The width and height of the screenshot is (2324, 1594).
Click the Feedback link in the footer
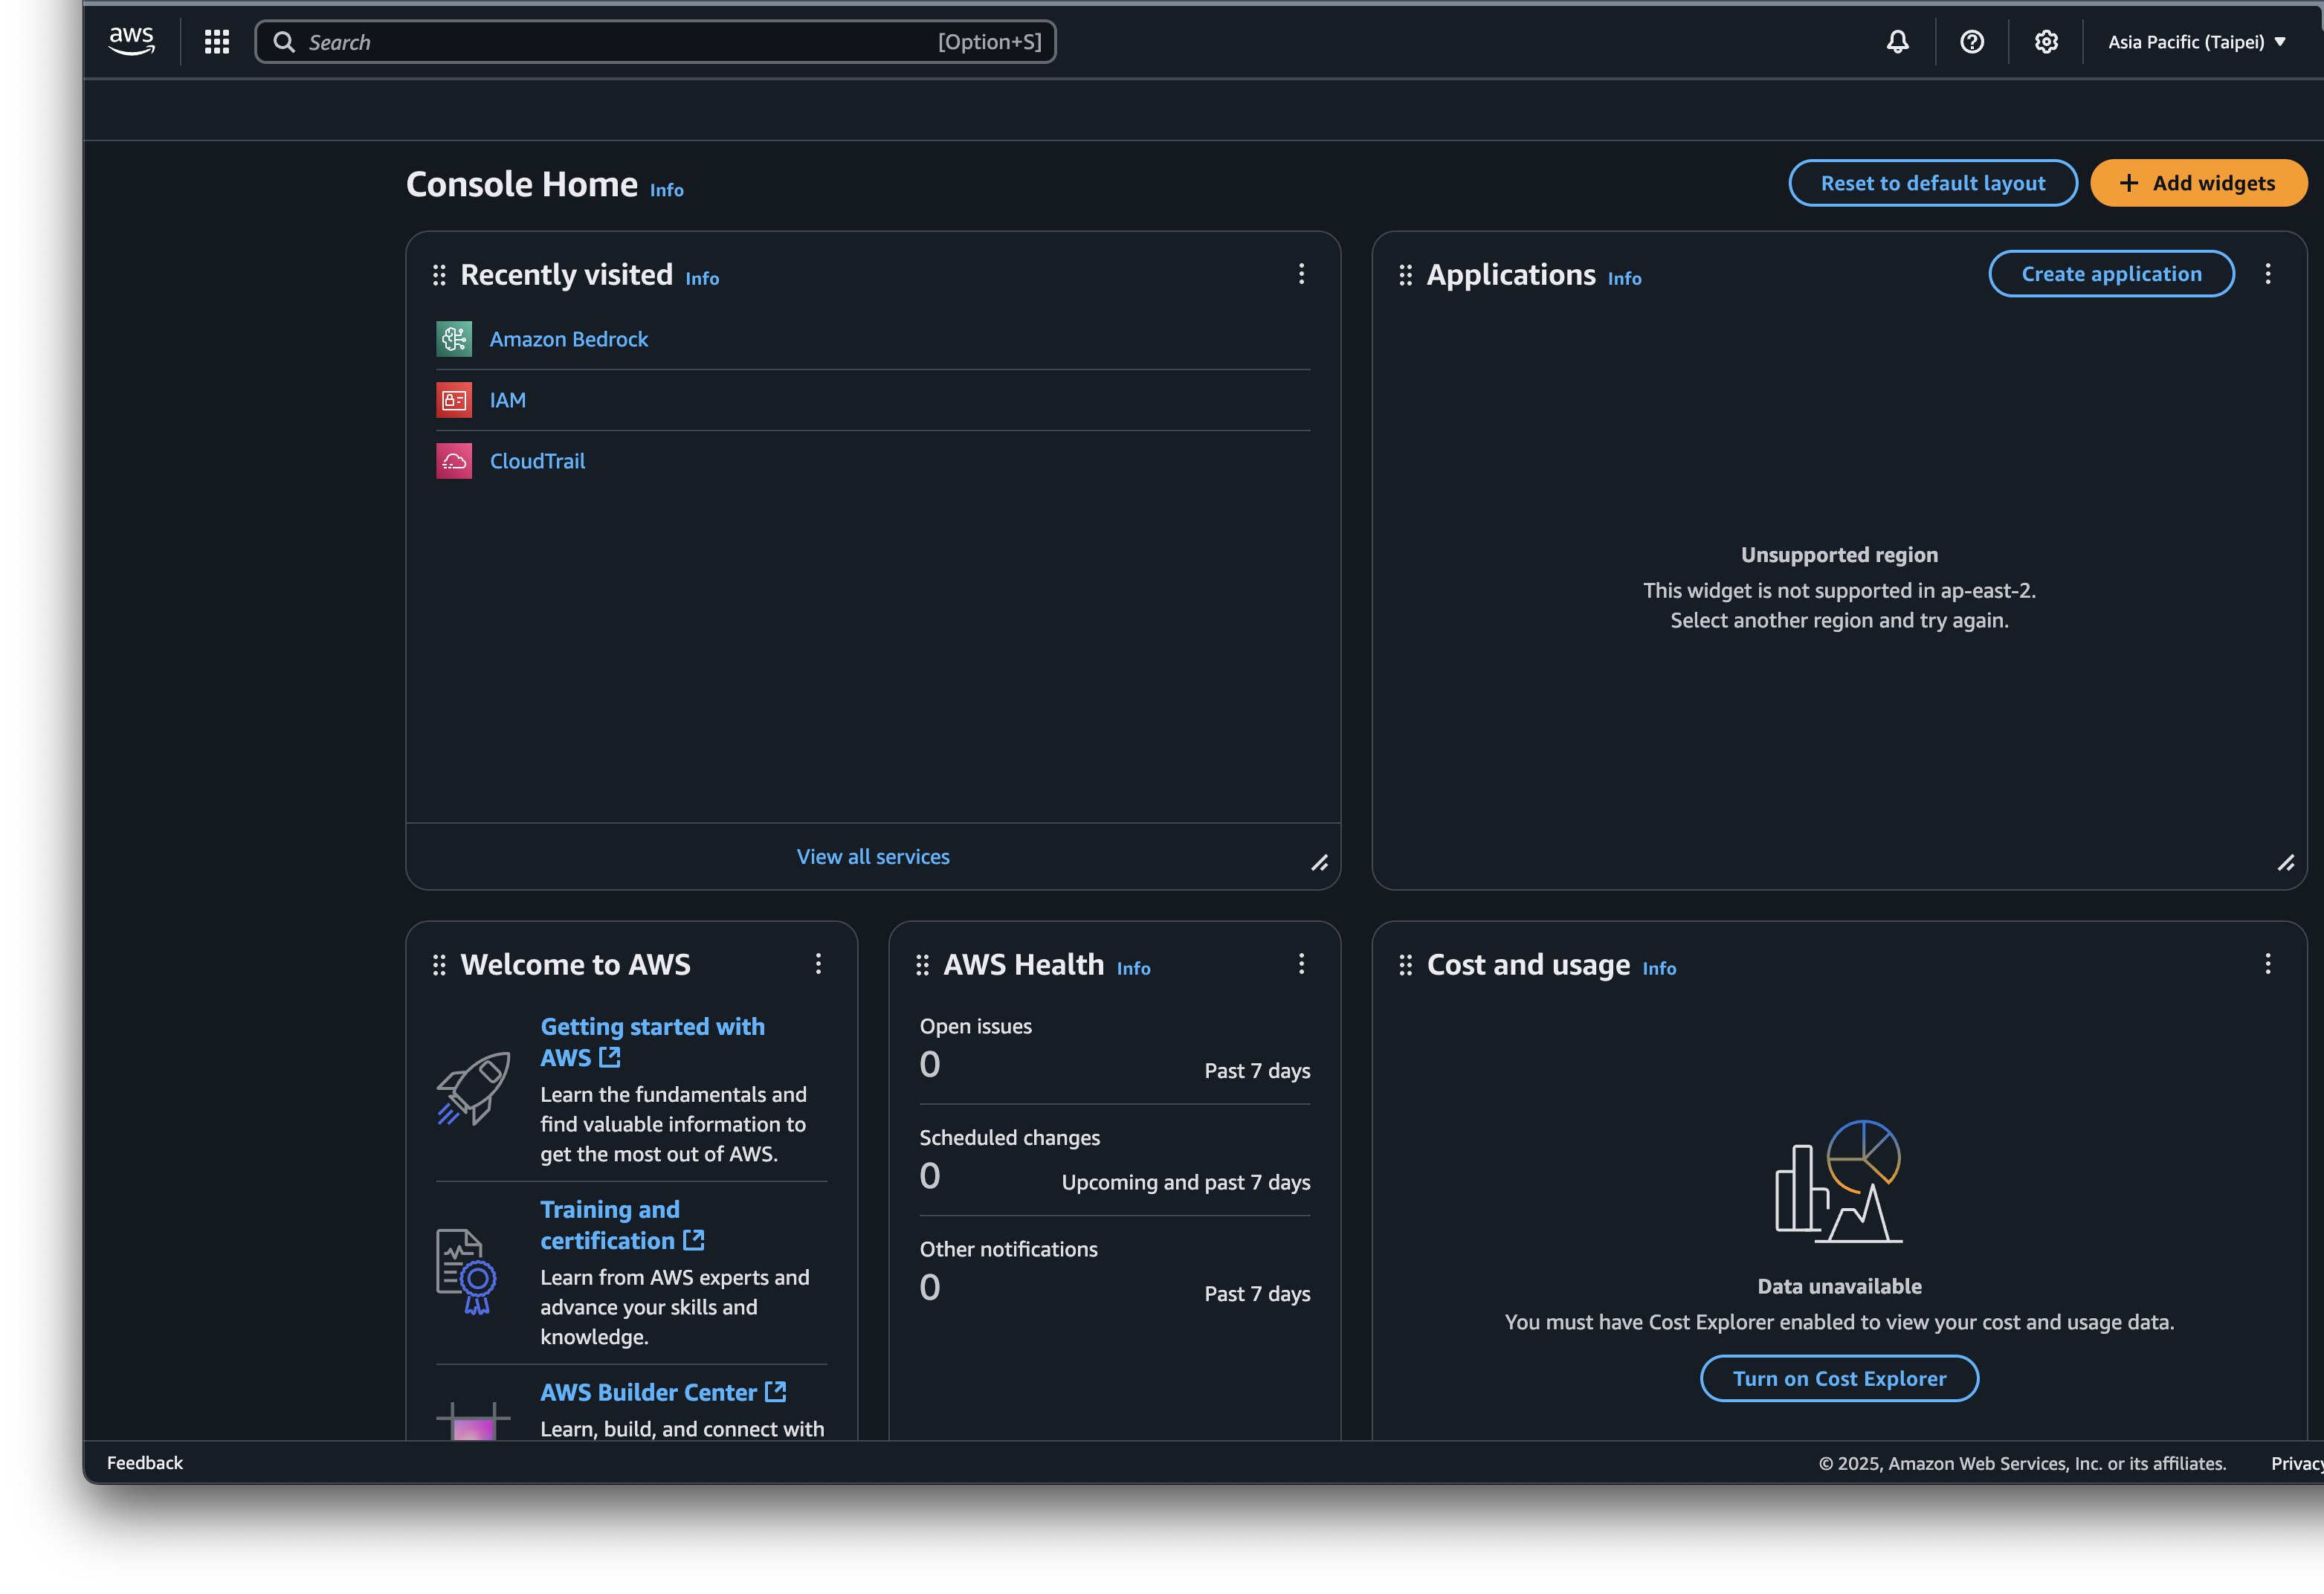(x=145, y=1463)
